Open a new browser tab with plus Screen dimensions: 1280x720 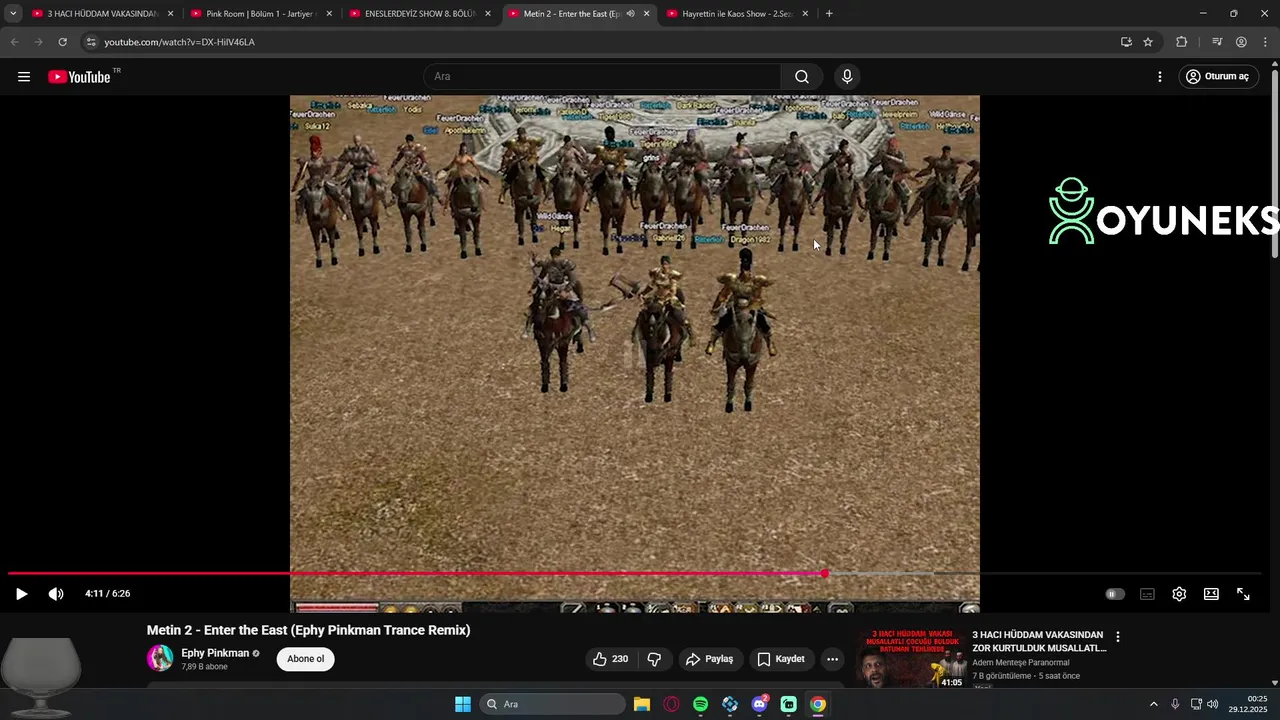[x=829, y=14]
